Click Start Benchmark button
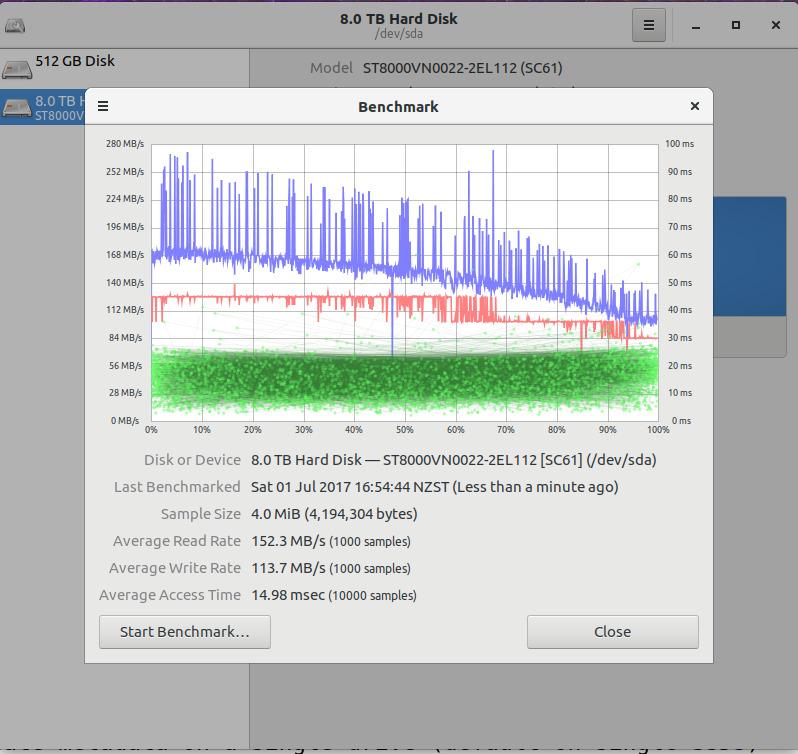 pyautogui.click(x=185, y=632)
